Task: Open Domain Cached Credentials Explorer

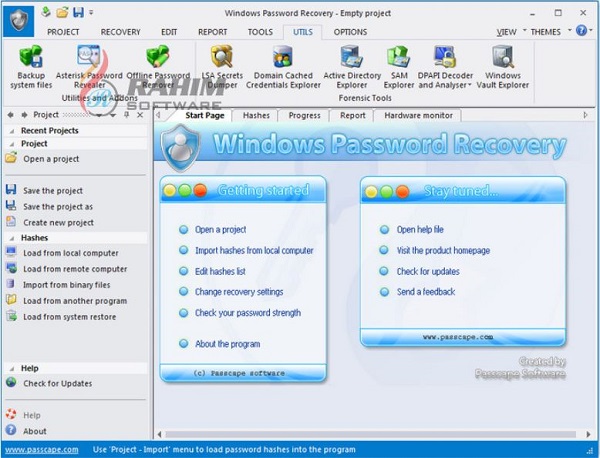Action: tap(283, 67)
